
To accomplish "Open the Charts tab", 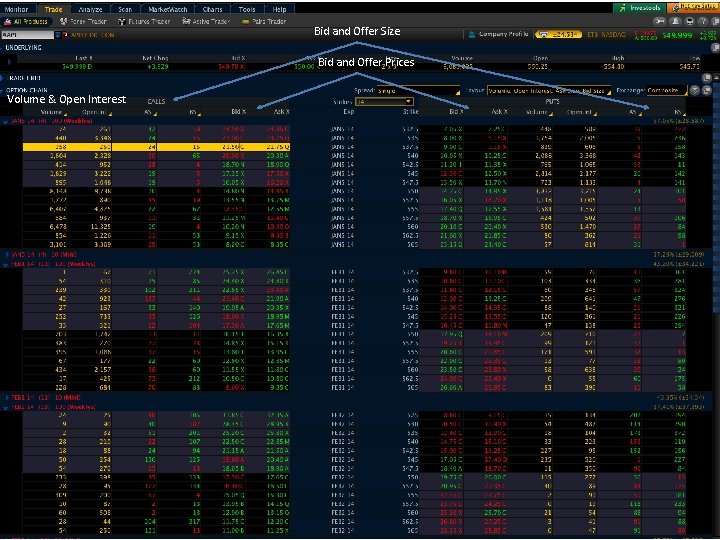I will point(212,9).
